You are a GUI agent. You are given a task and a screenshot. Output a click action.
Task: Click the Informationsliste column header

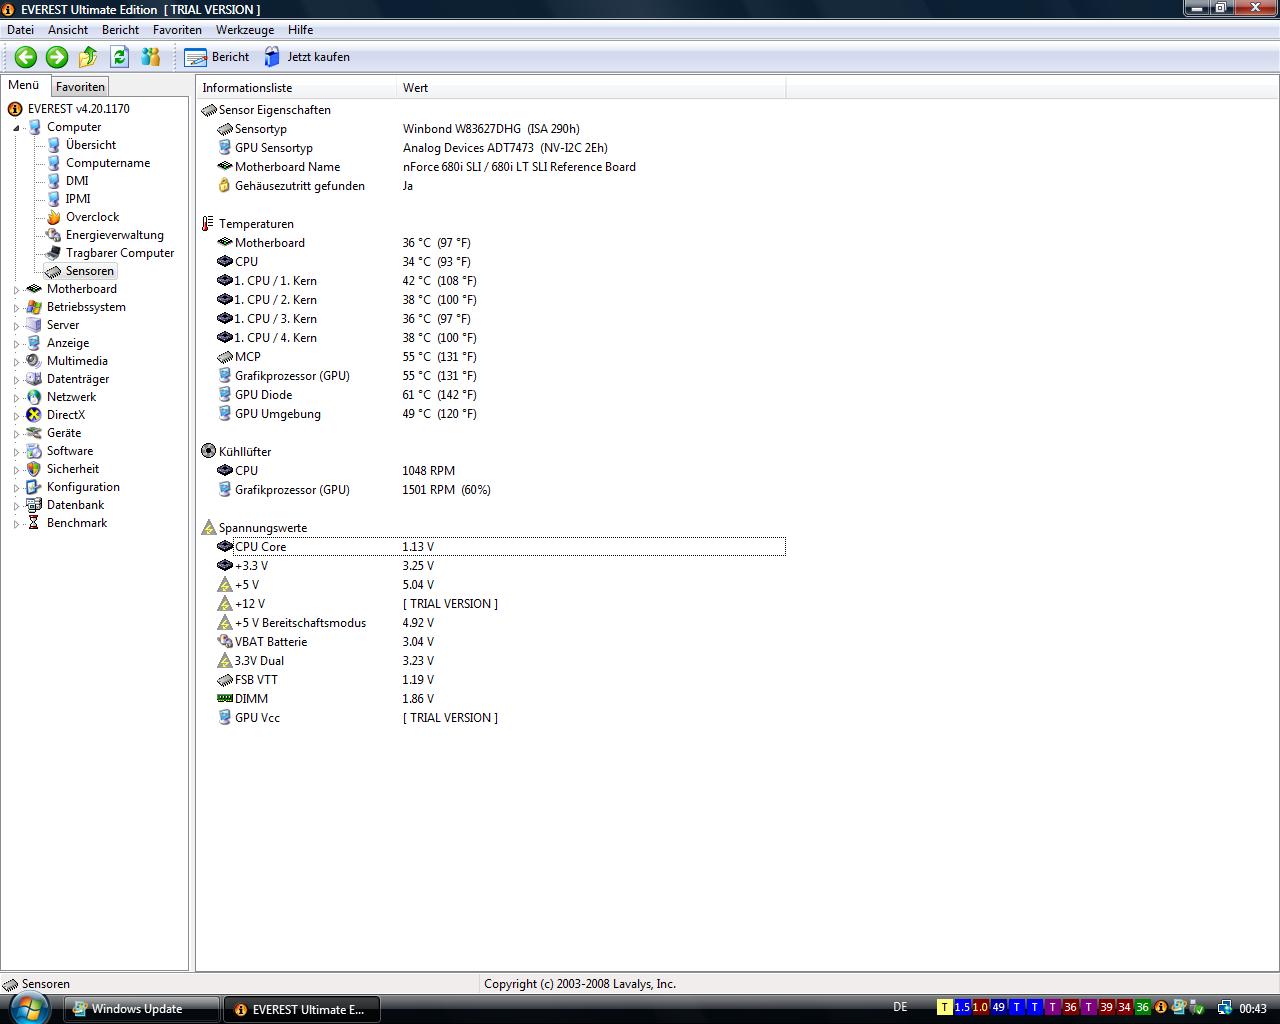coord(297,88)
